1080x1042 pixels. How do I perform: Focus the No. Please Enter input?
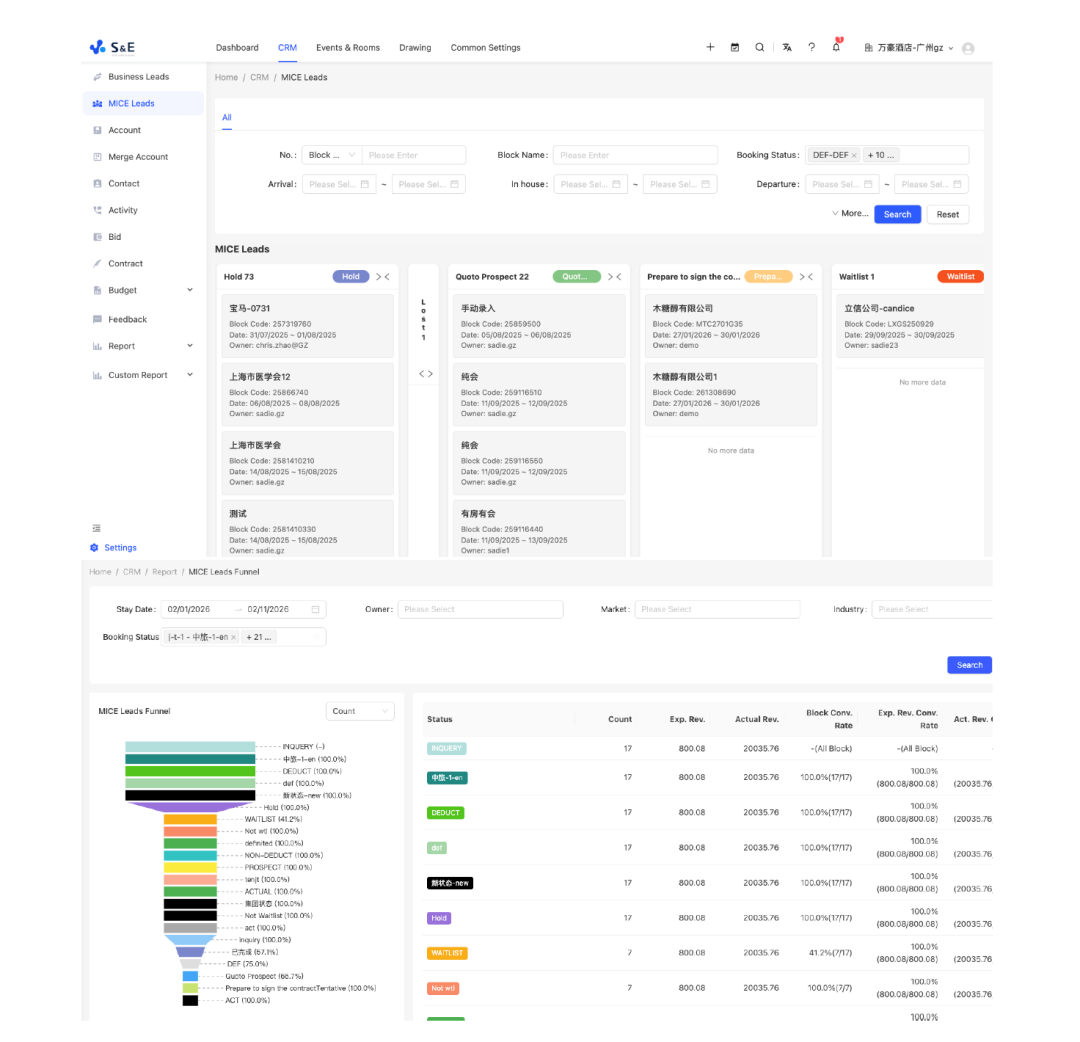[x=414, y=155]
